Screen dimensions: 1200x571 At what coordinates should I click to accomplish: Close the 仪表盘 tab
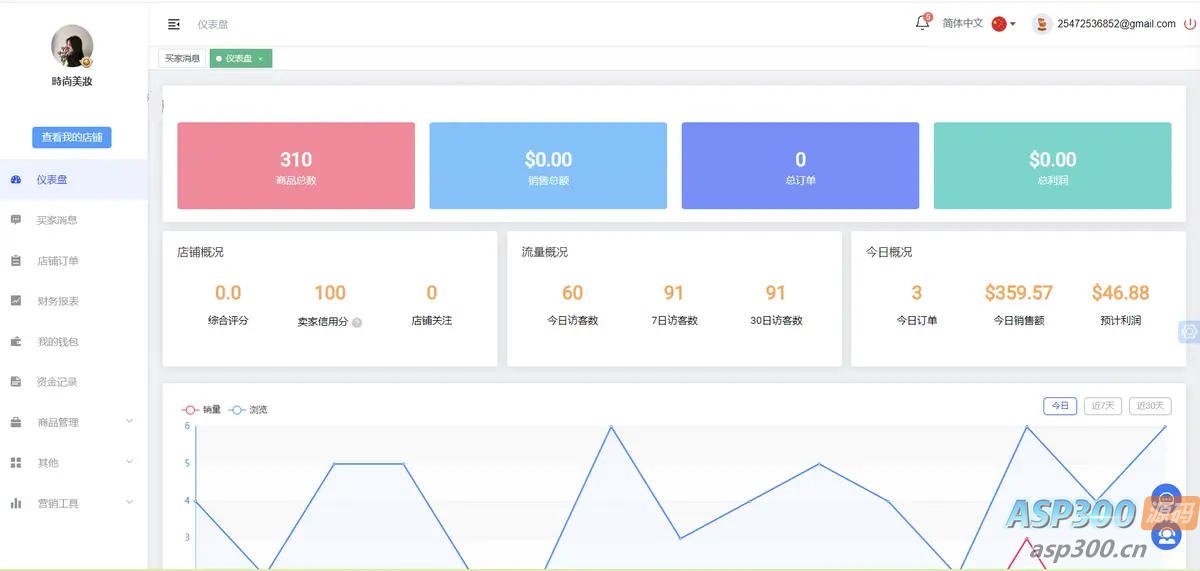pyautogui.click(x=261, y=59)
